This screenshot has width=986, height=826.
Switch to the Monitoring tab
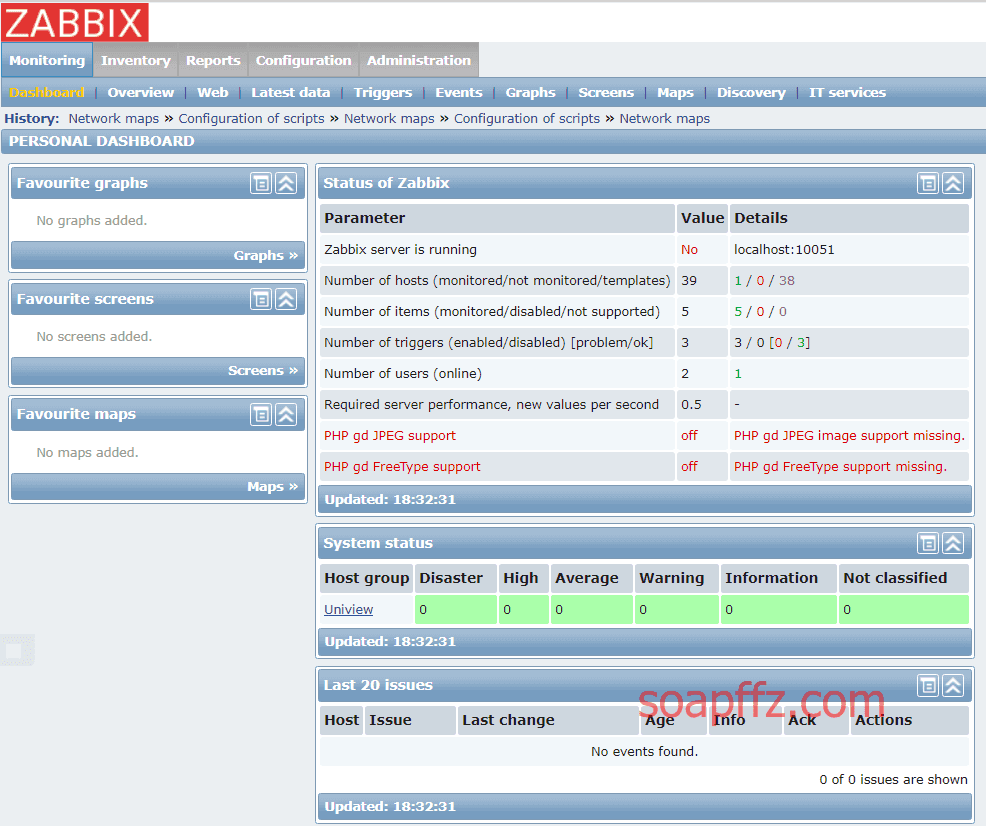(x=47, y=60)
